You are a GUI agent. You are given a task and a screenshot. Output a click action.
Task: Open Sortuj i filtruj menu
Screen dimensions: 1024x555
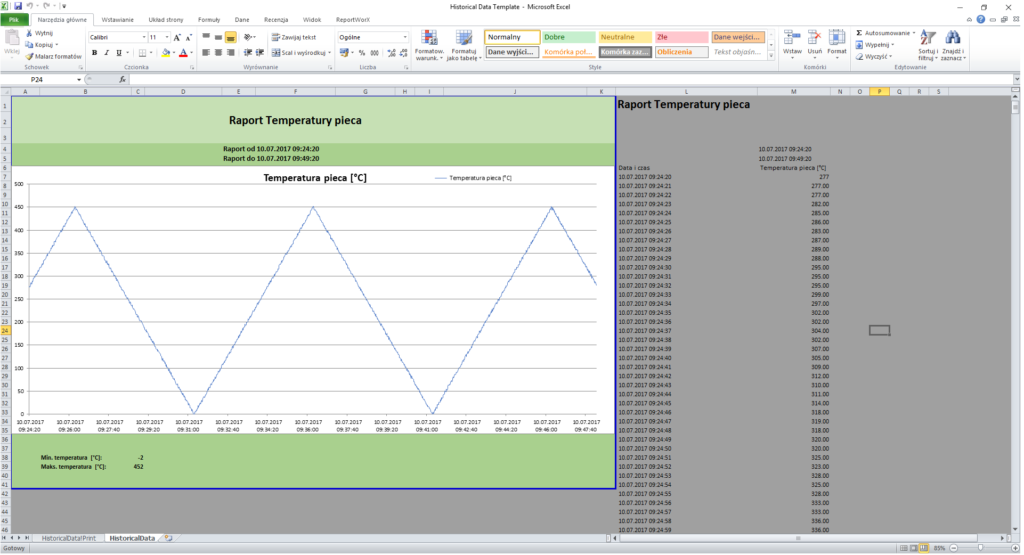928,46
